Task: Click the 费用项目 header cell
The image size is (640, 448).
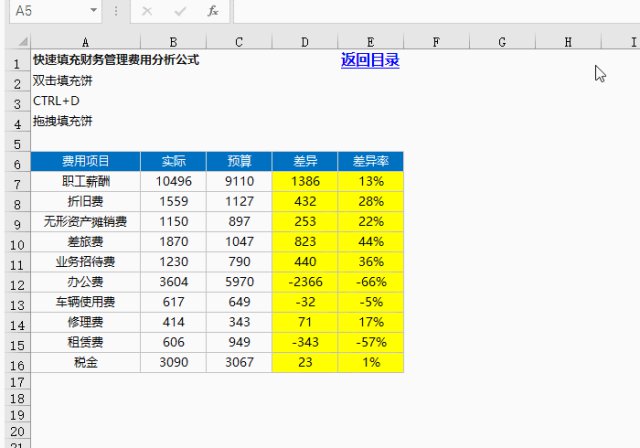Action: click(x=86, y=161)
